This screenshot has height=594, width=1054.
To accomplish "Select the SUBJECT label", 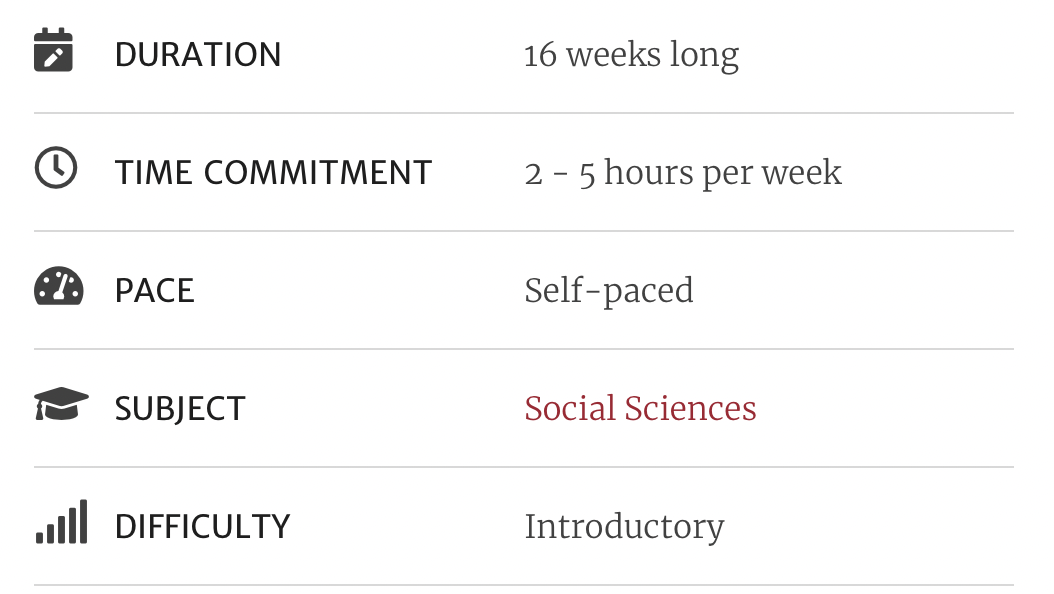I will click(180, 409).
